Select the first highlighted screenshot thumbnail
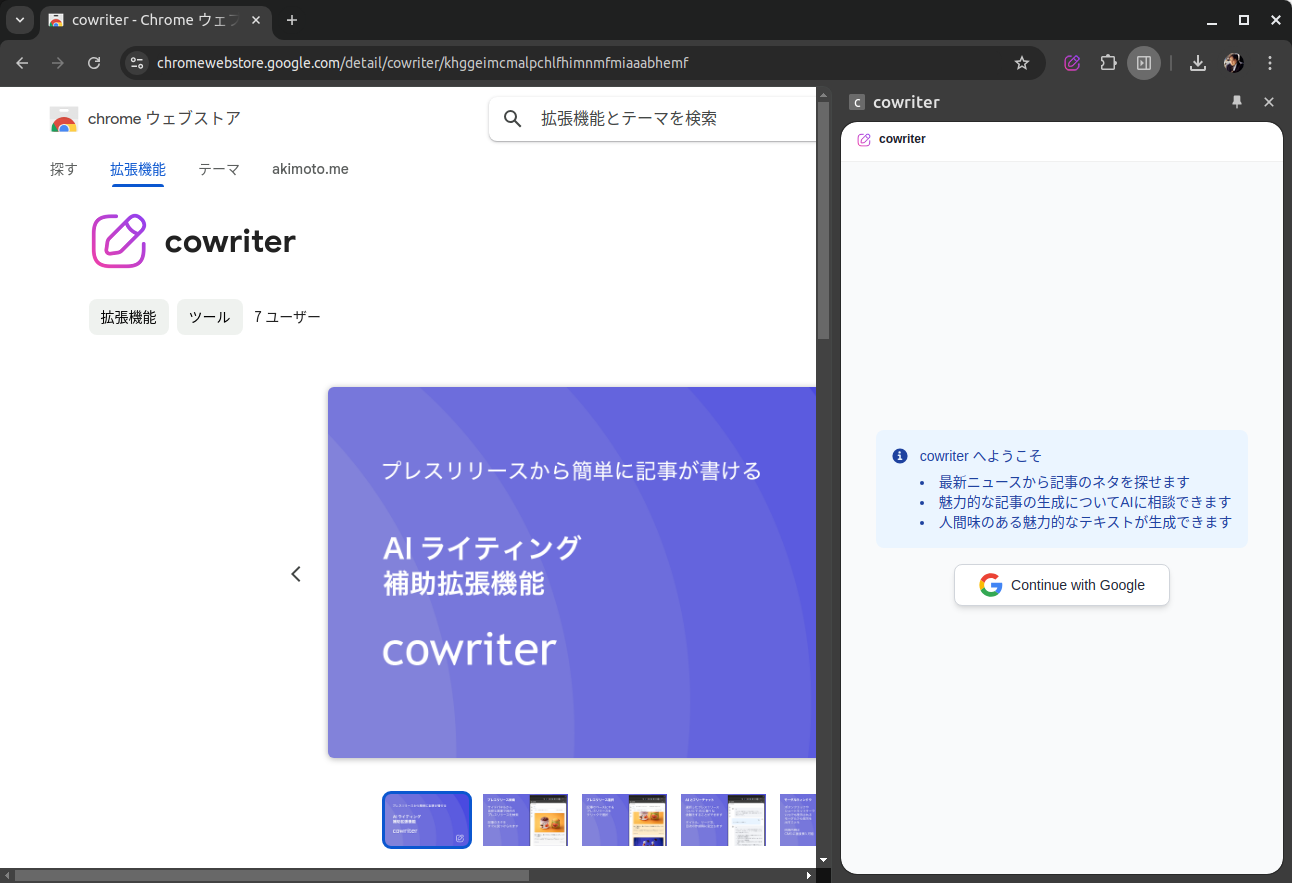The width and height of the screenshot is (1292, 883). 427,820
